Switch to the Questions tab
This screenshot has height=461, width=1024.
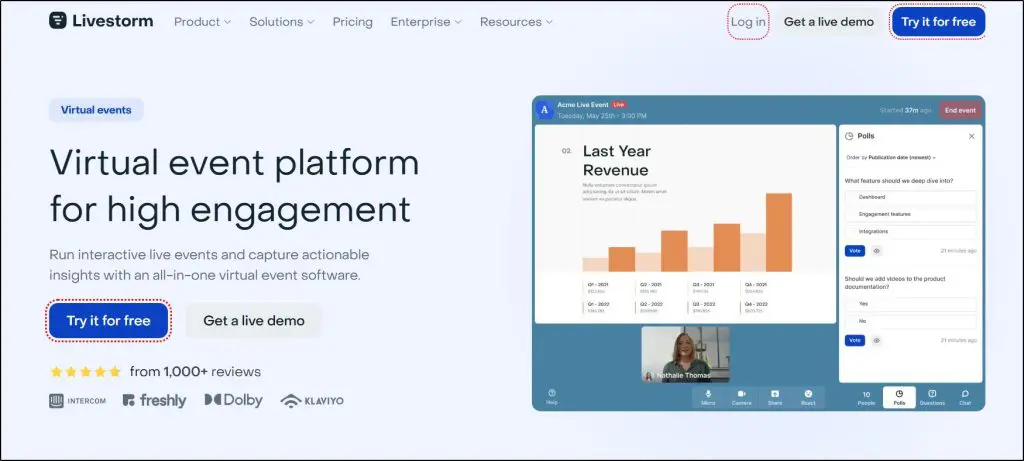coord(932,397)
